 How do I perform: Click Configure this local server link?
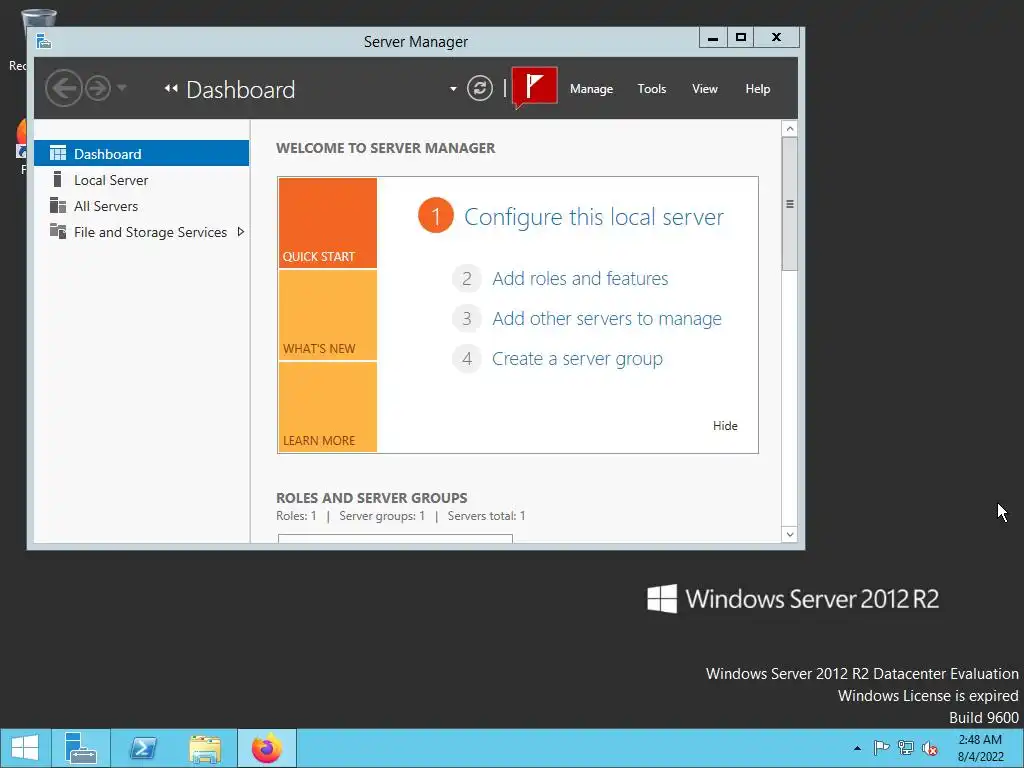pyautogui.click(x=594, y=217)
